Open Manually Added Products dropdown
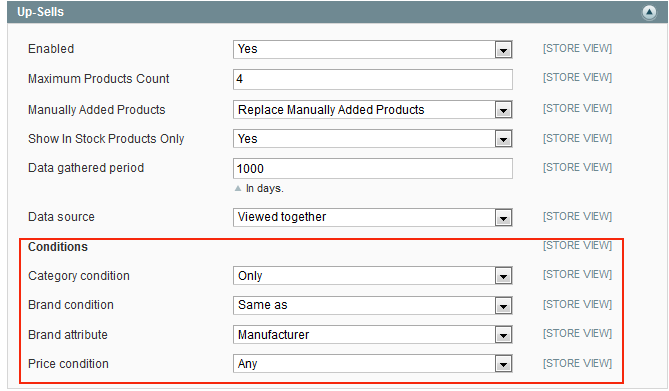Viewport: 669px width, 391px height. click(x=372, y=110)
